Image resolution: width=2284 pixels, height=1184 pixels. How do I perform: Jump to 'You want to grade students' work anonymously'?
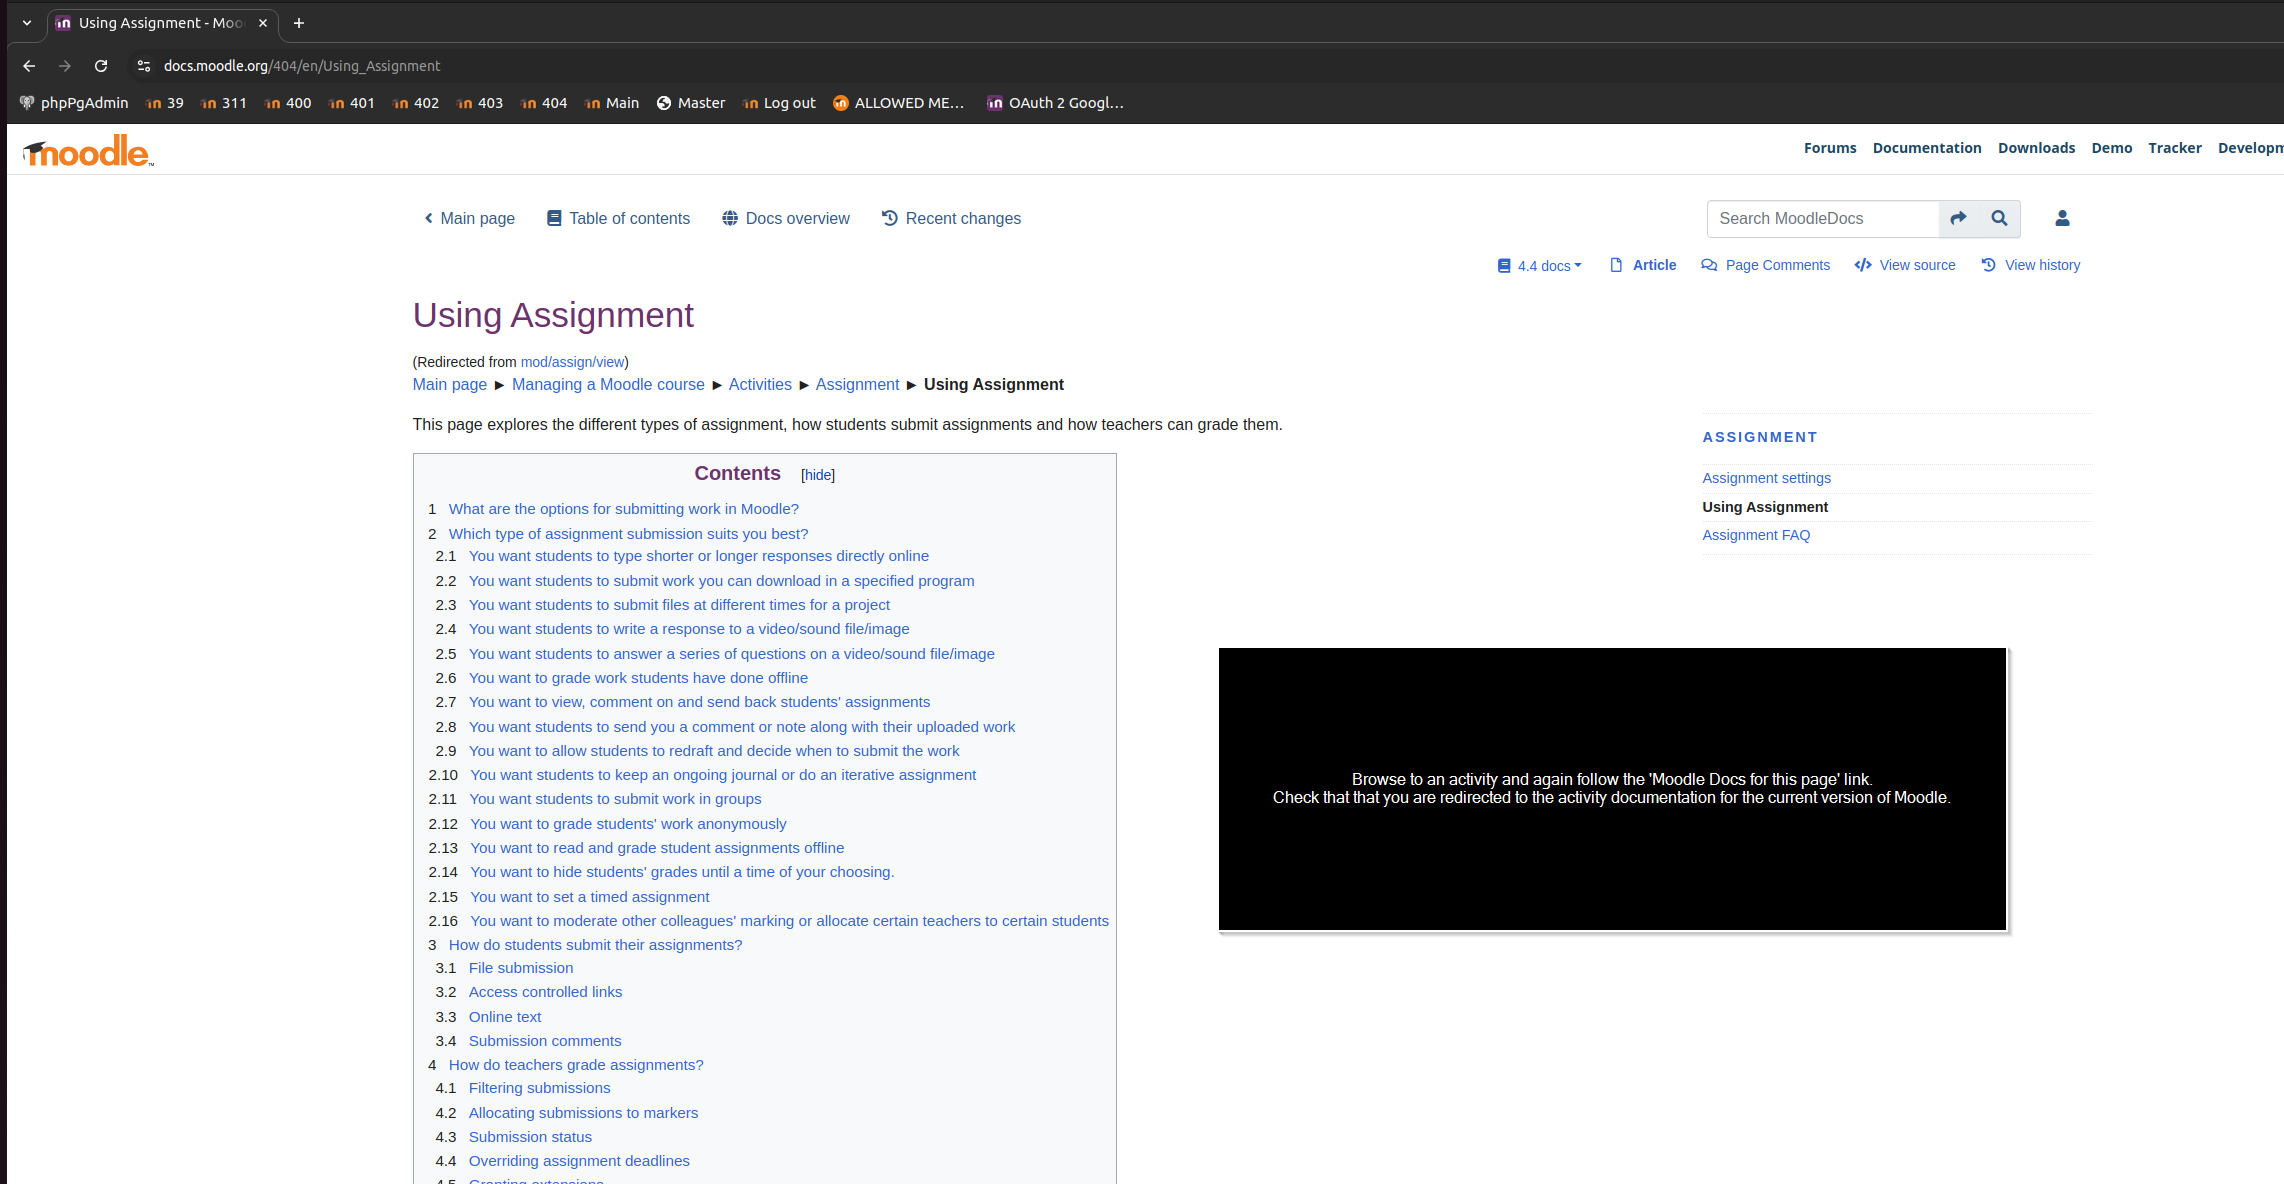[x=628, y=824]
